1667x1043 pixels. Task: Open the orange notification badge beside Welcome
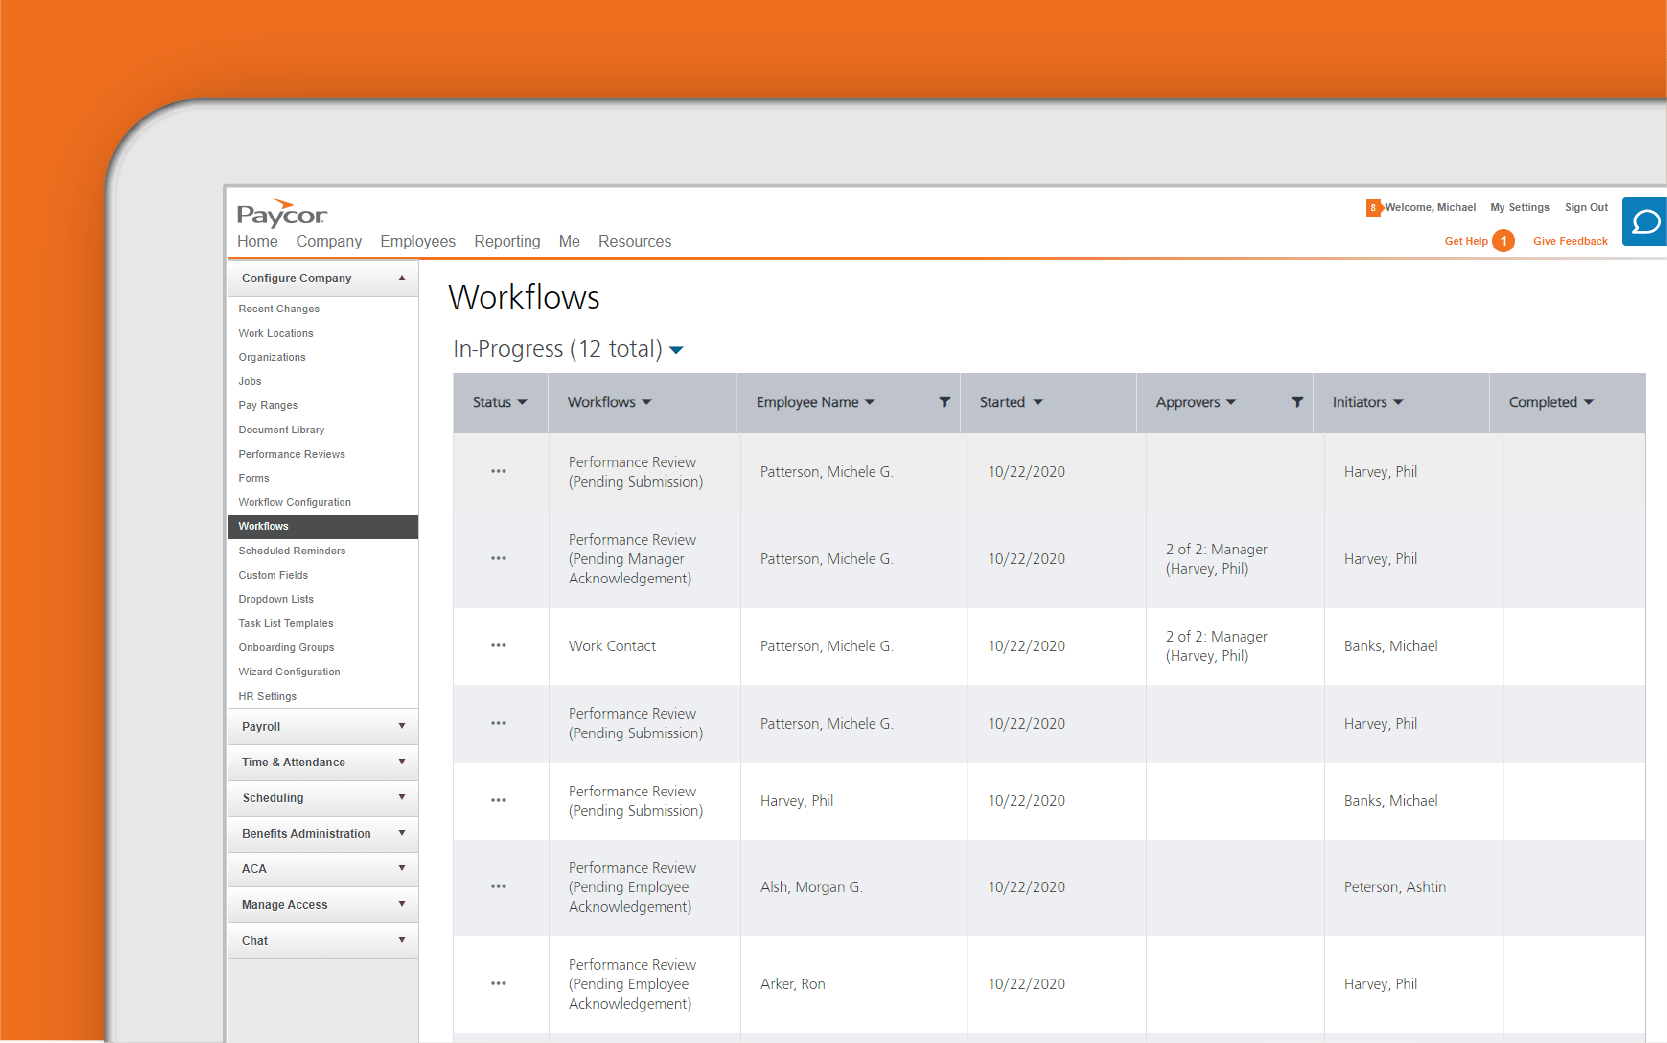click(x=1373, y=208)
